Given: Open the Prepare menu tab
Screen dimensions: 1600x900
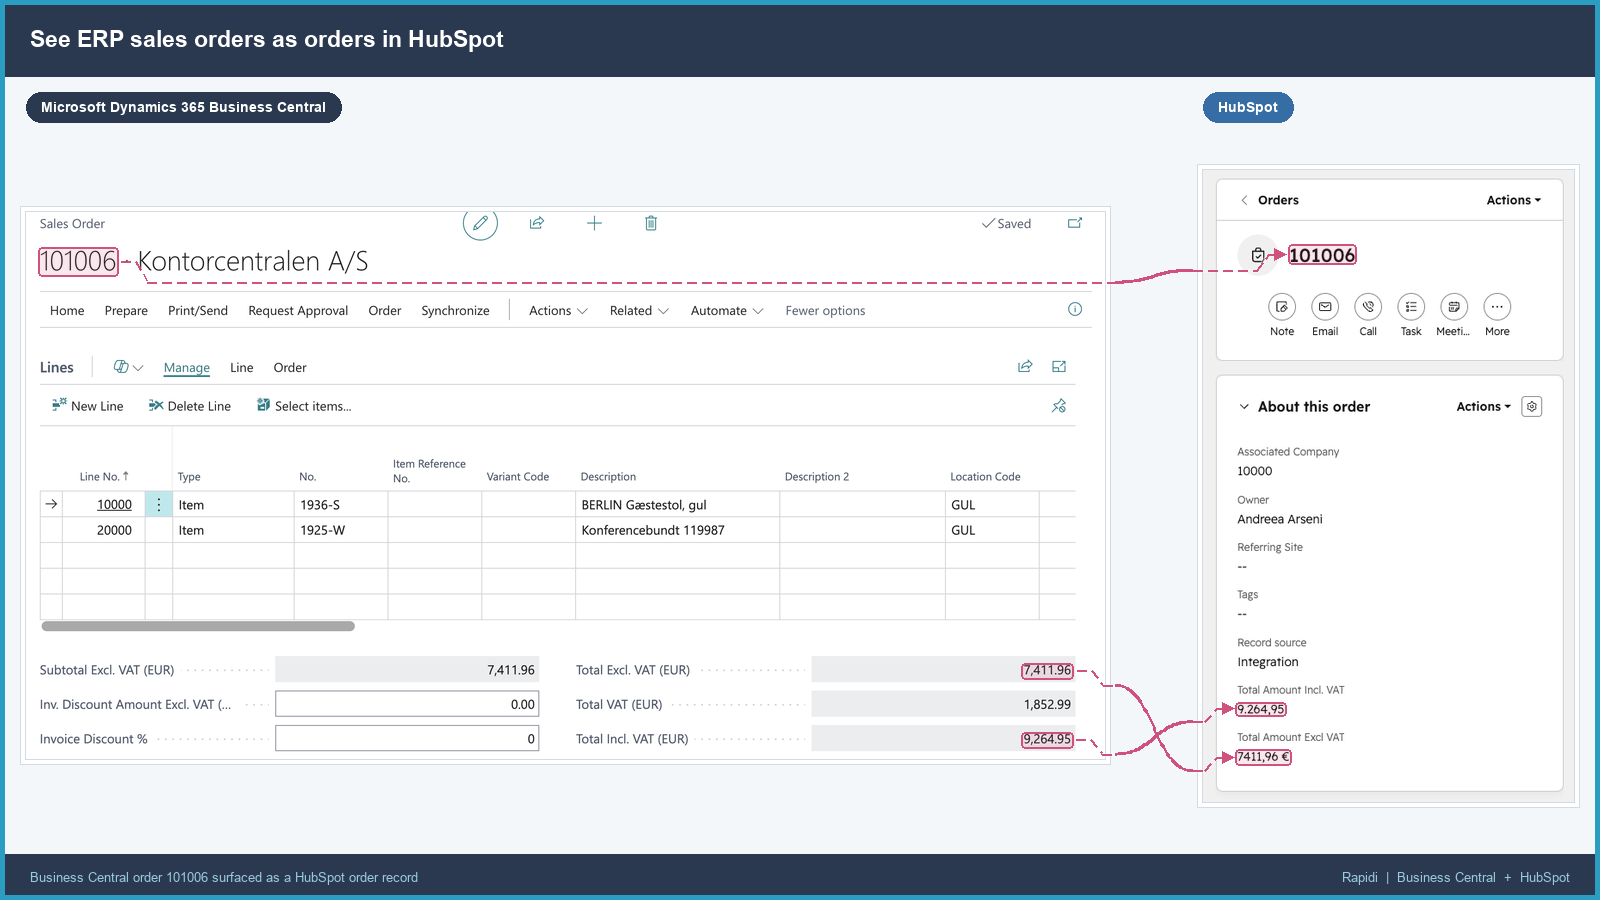Looking at the screenshot, I should pyautogui.click(x=126, y=311).
